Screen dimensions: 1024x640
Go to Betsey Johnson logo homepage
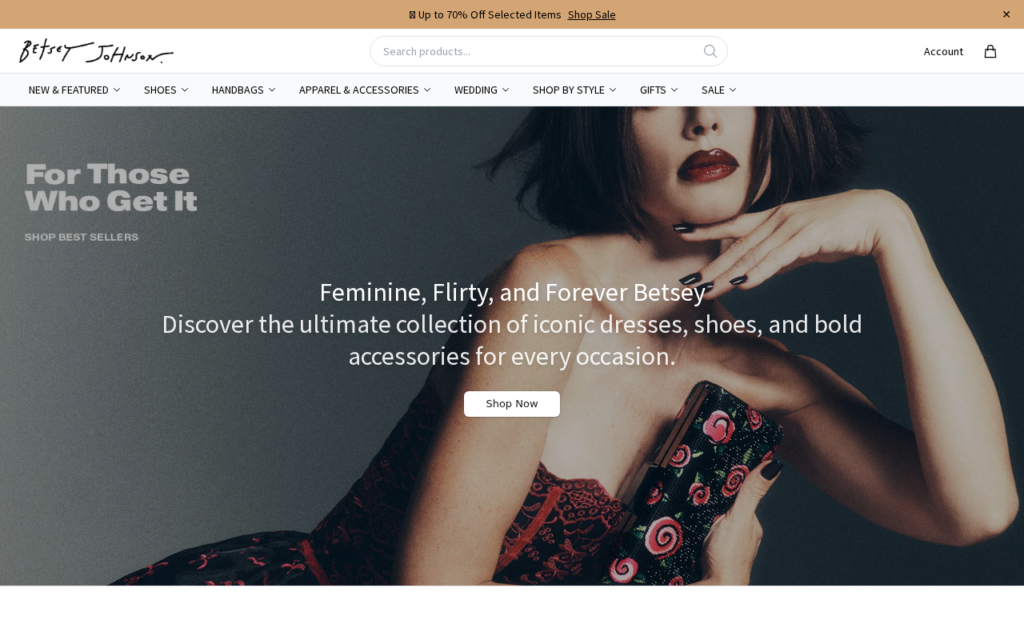point(96,51)
